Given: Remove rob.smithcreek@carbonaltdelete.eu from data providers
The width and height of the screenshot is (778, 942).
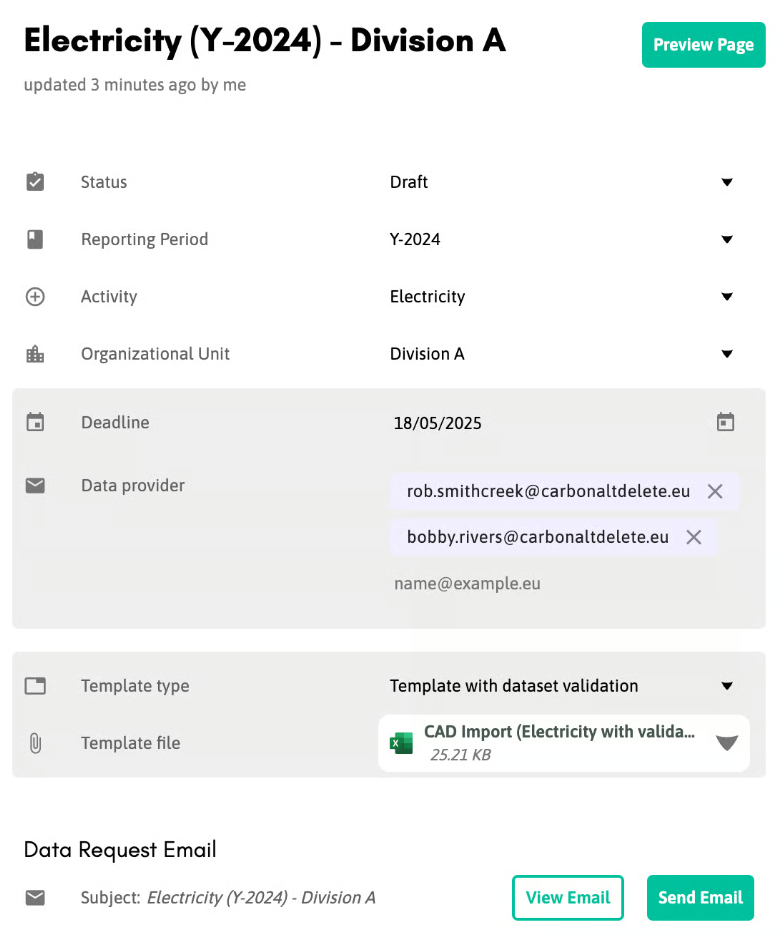Looking at the screenshot, I should pos(715,491).
